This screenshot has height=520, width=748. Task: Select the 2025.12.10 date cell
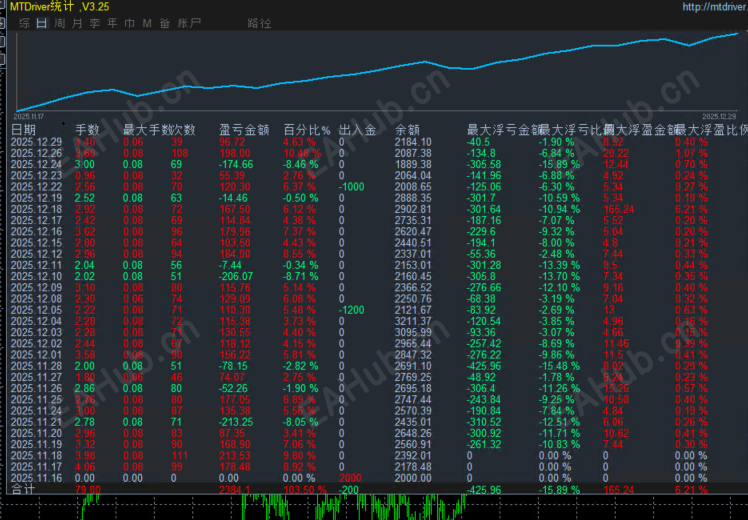point(36,276)
